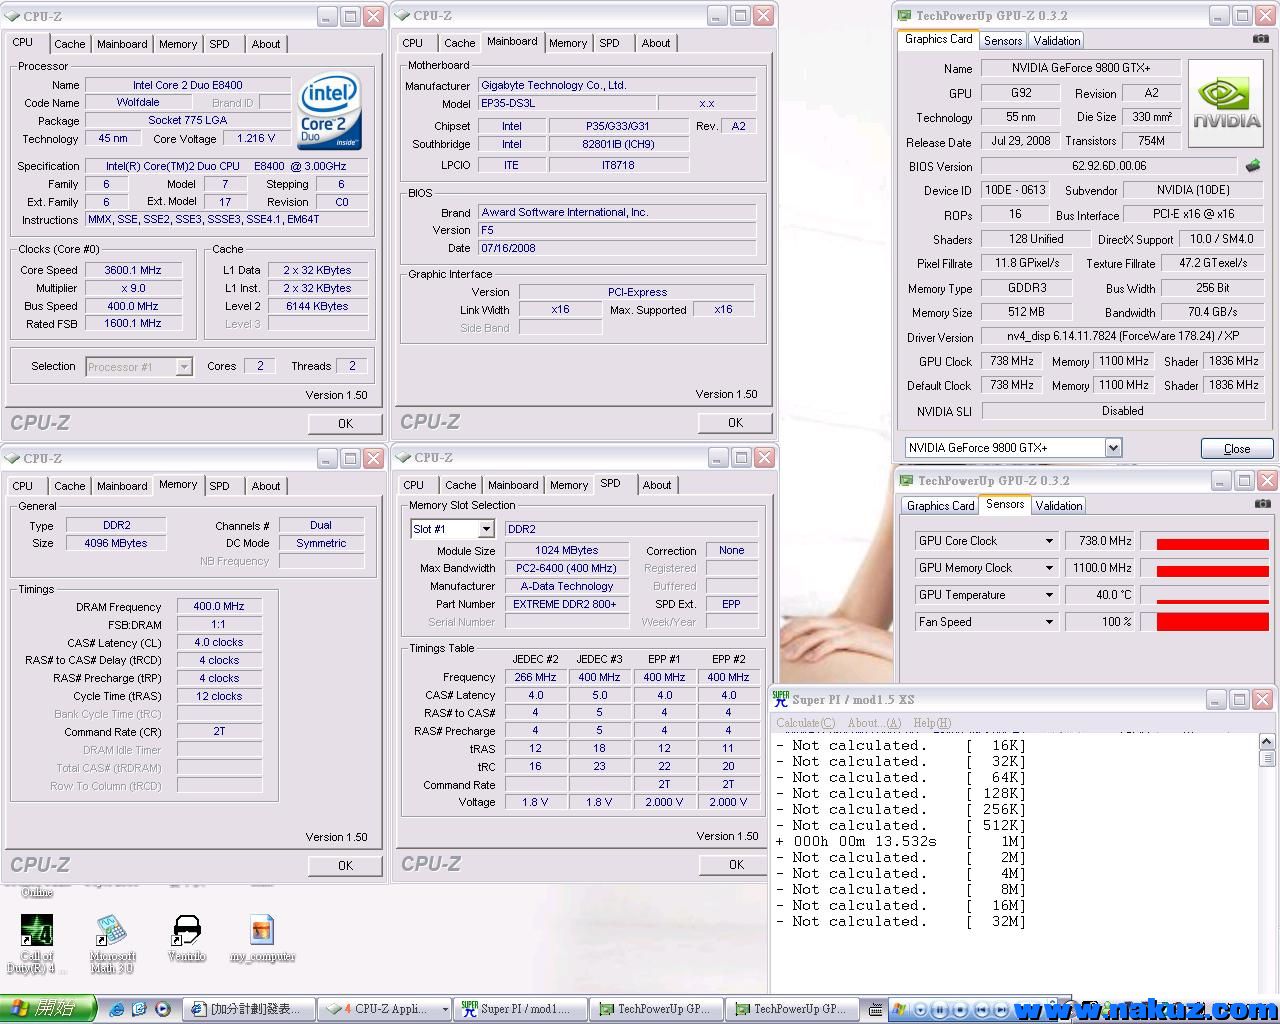The width and height of the screenshot is (1280, 1024).
Task: Click OK in the CPU-Z SPD window
Action: coord(736,865)
